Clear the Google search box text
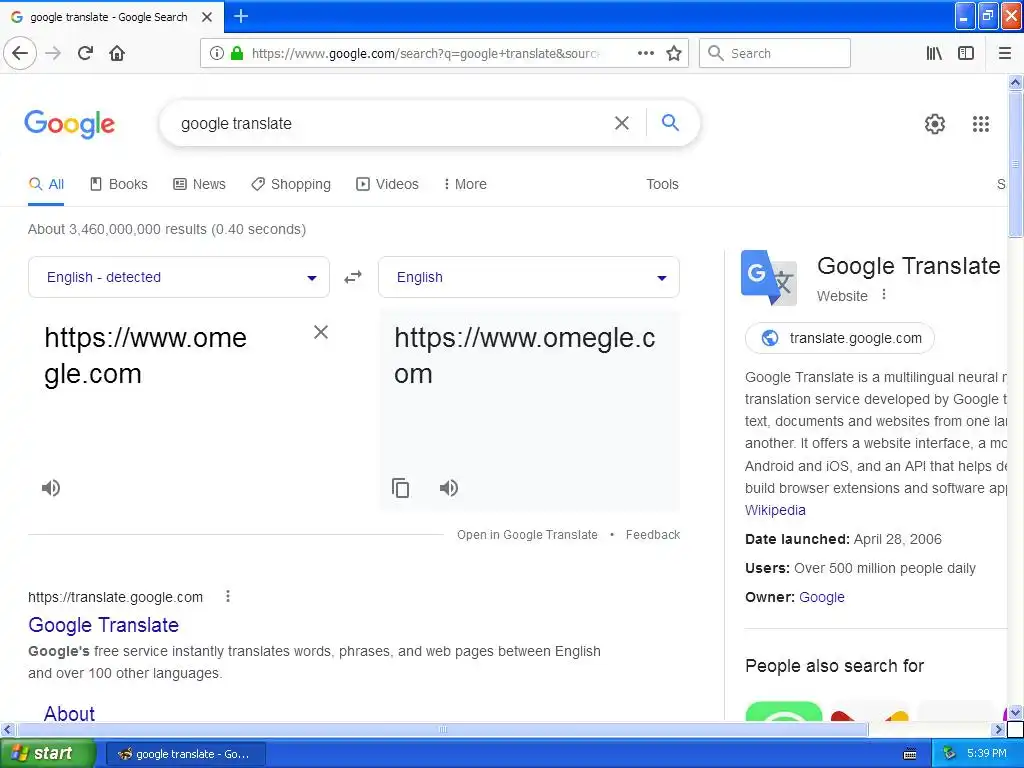 click(x=622, y=123)
